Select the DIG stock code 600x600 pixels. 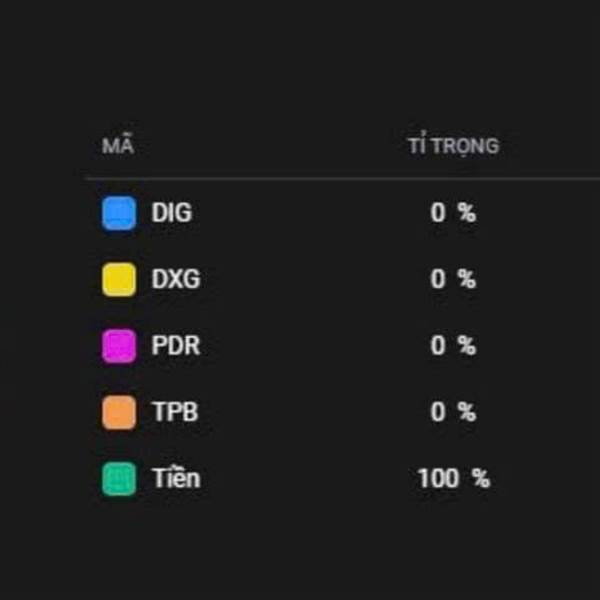171,212
